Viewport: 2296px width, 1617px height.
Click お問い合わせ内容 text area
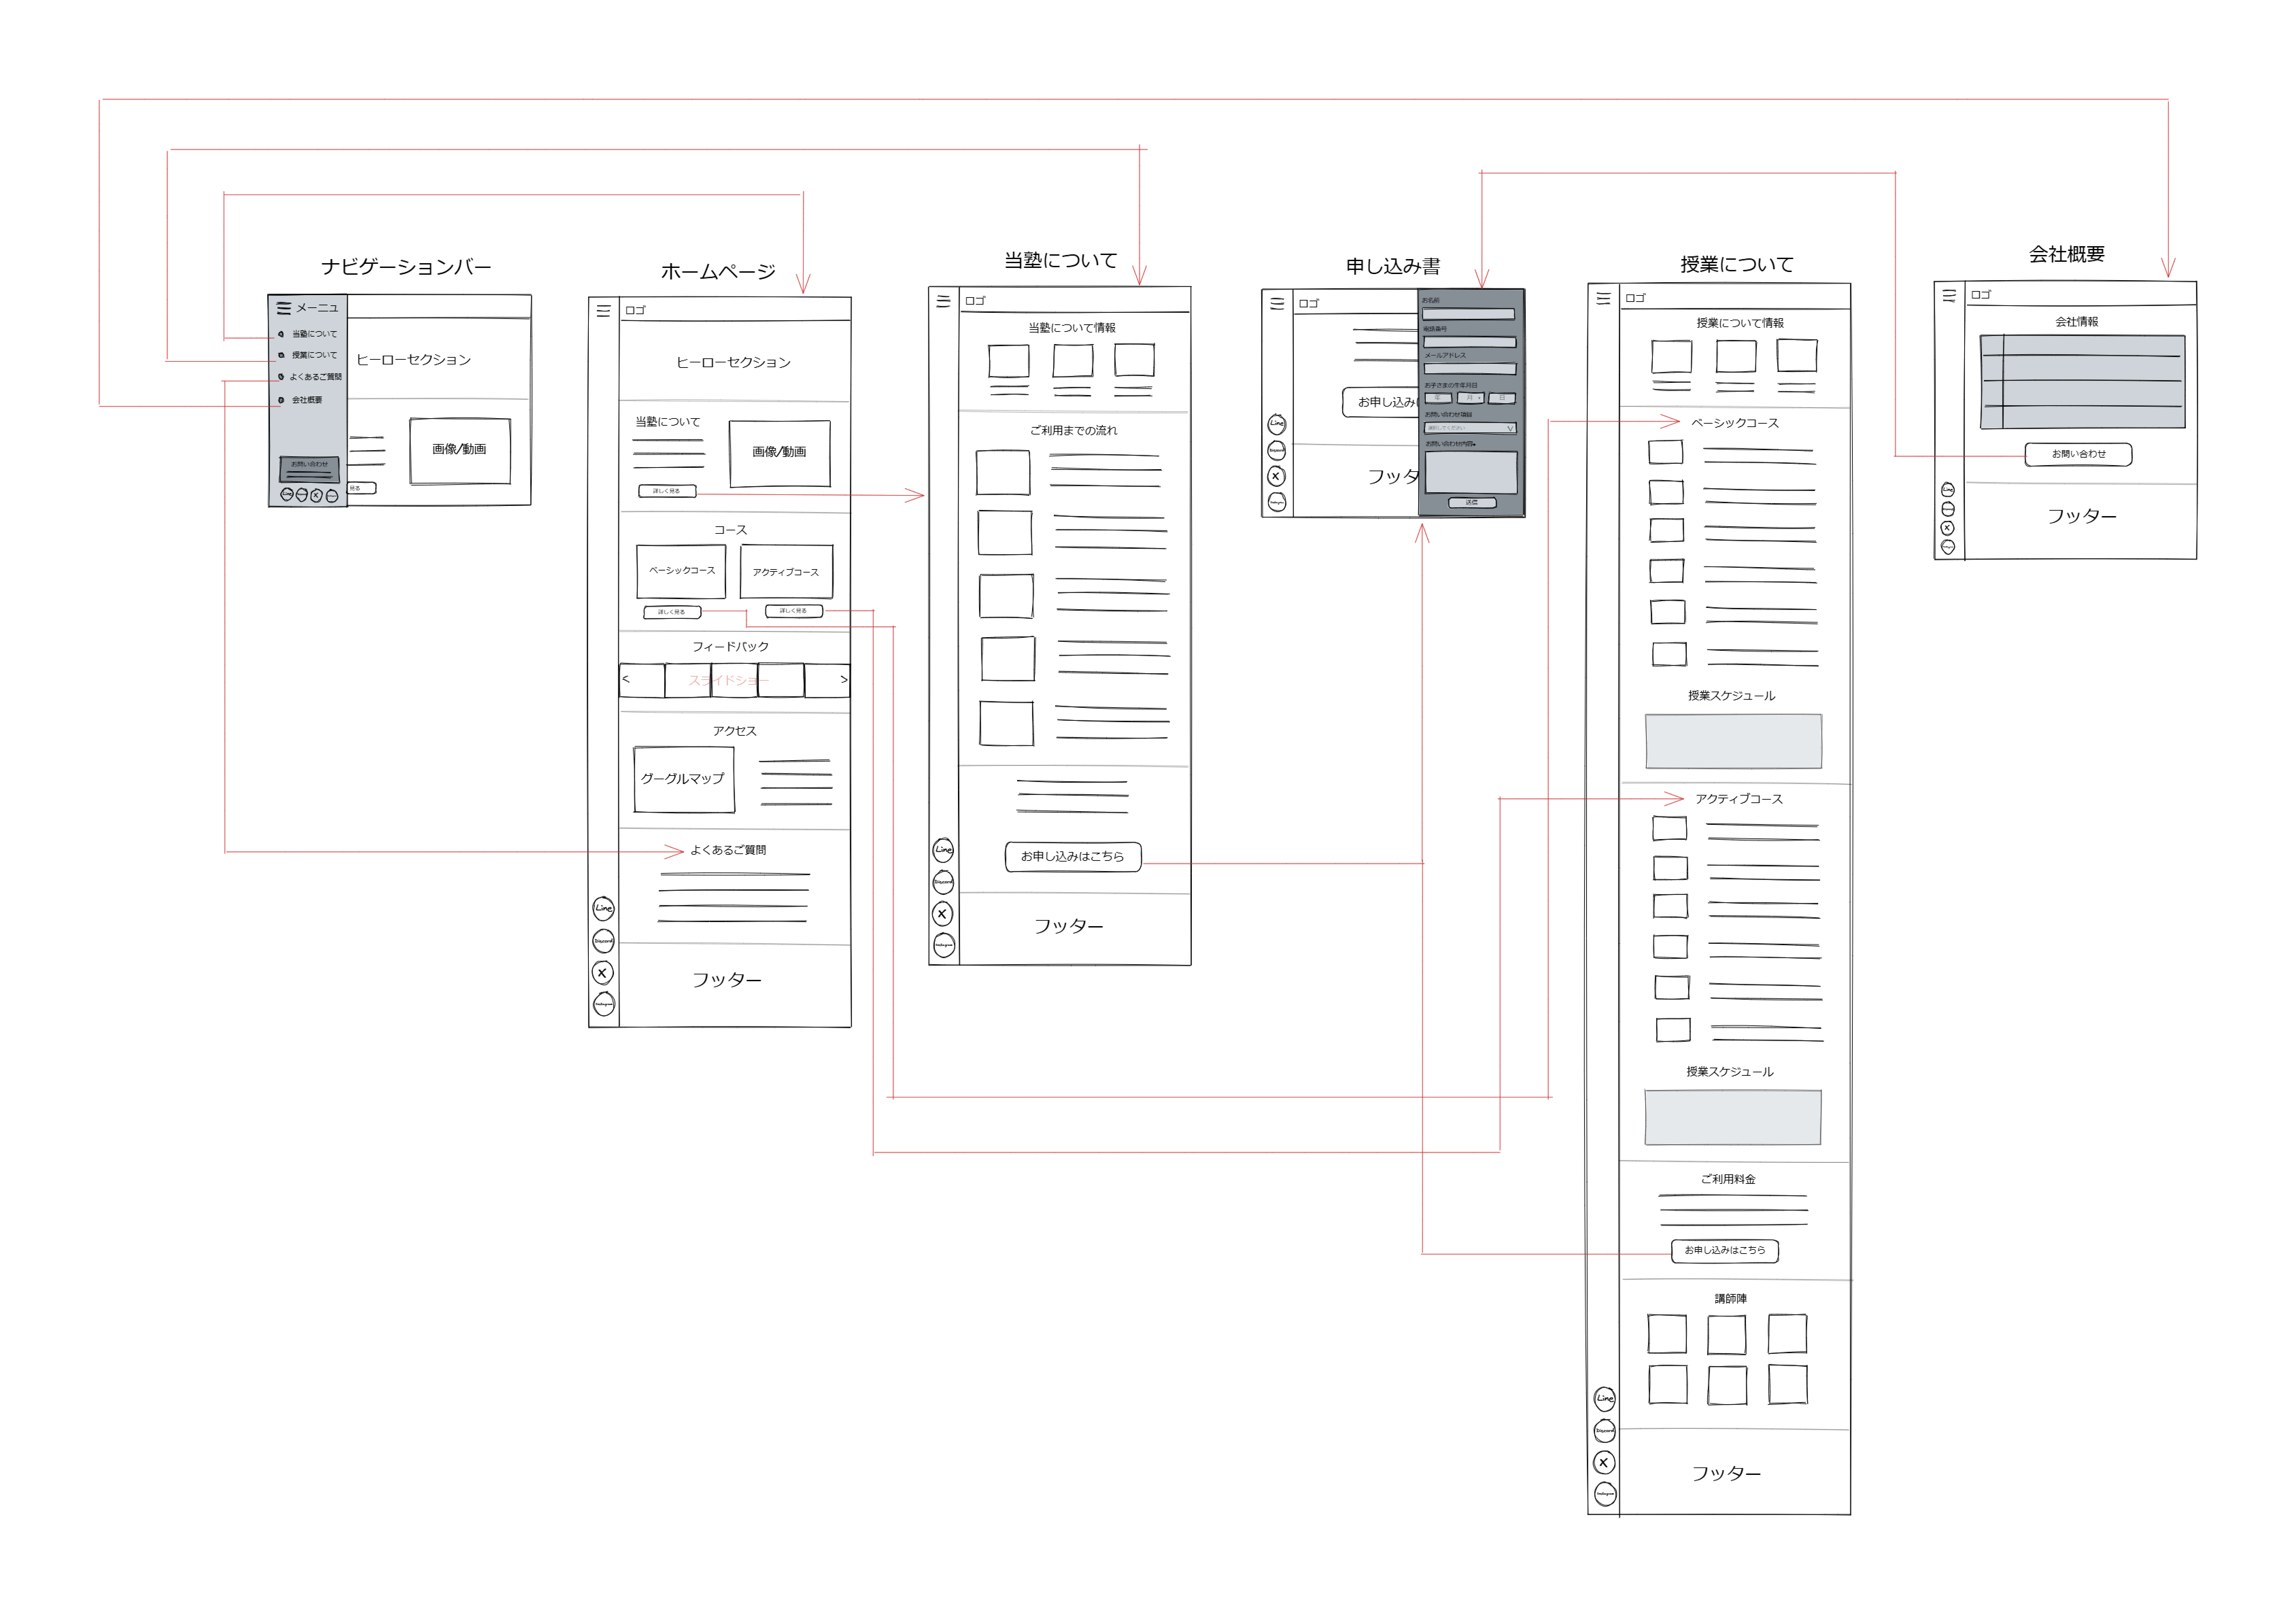[1471, 473]
